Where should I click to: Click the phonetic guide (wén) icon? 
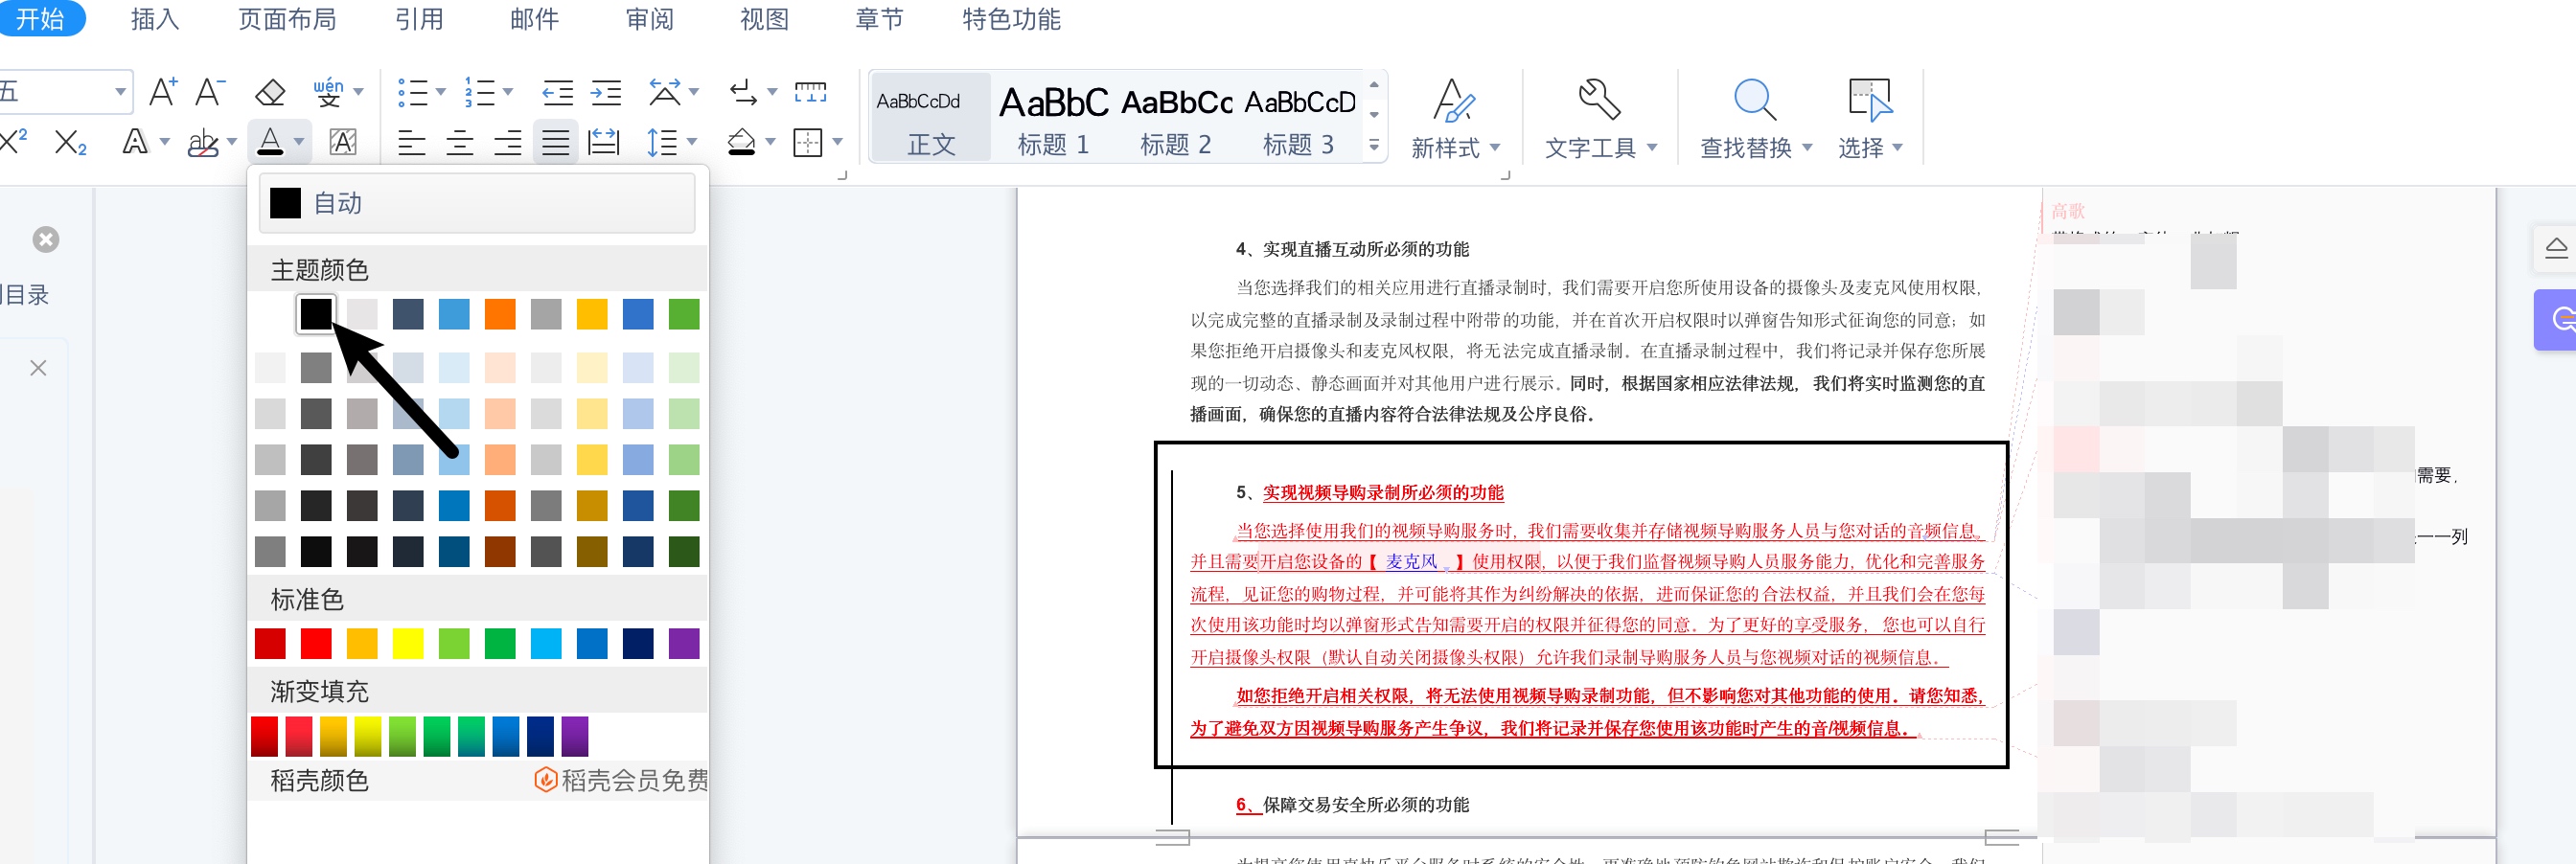pos(328,93)
